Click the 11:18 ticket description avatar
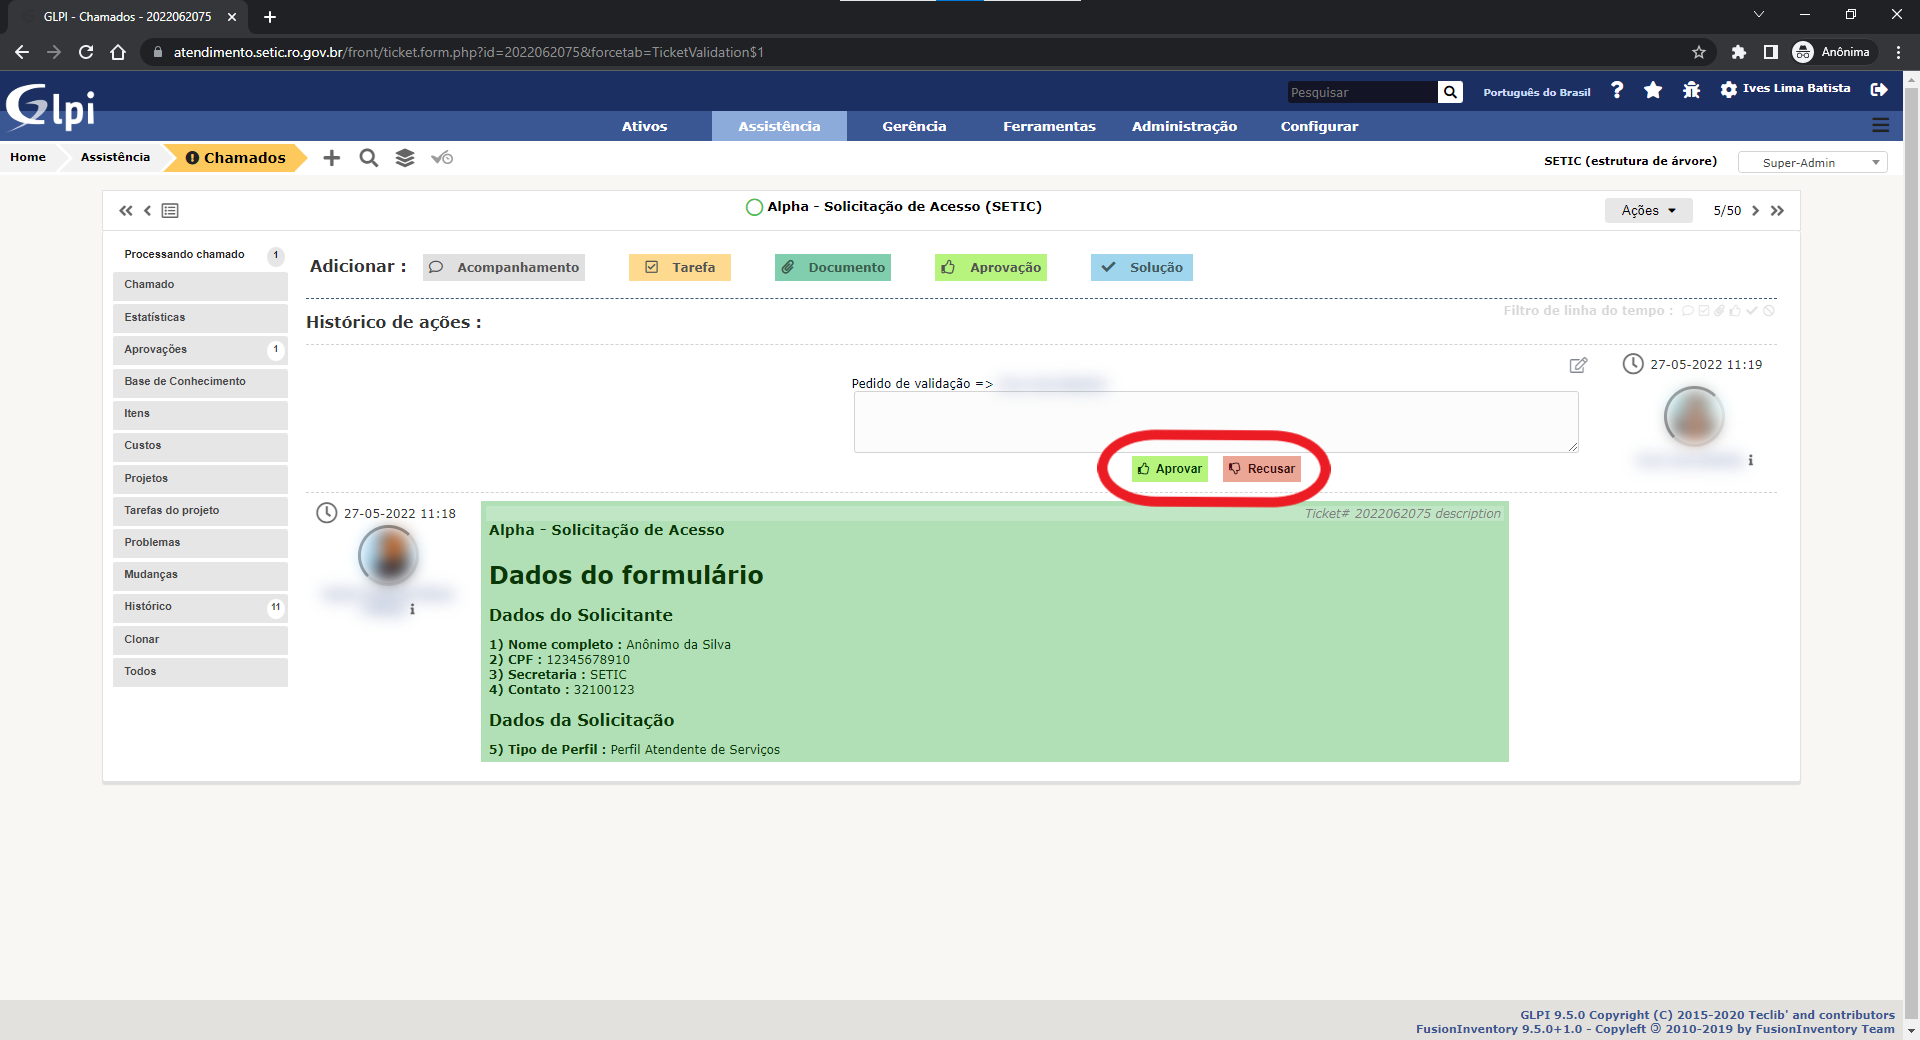Viewport: 1920px width, 1040px height. pos(388,555)
